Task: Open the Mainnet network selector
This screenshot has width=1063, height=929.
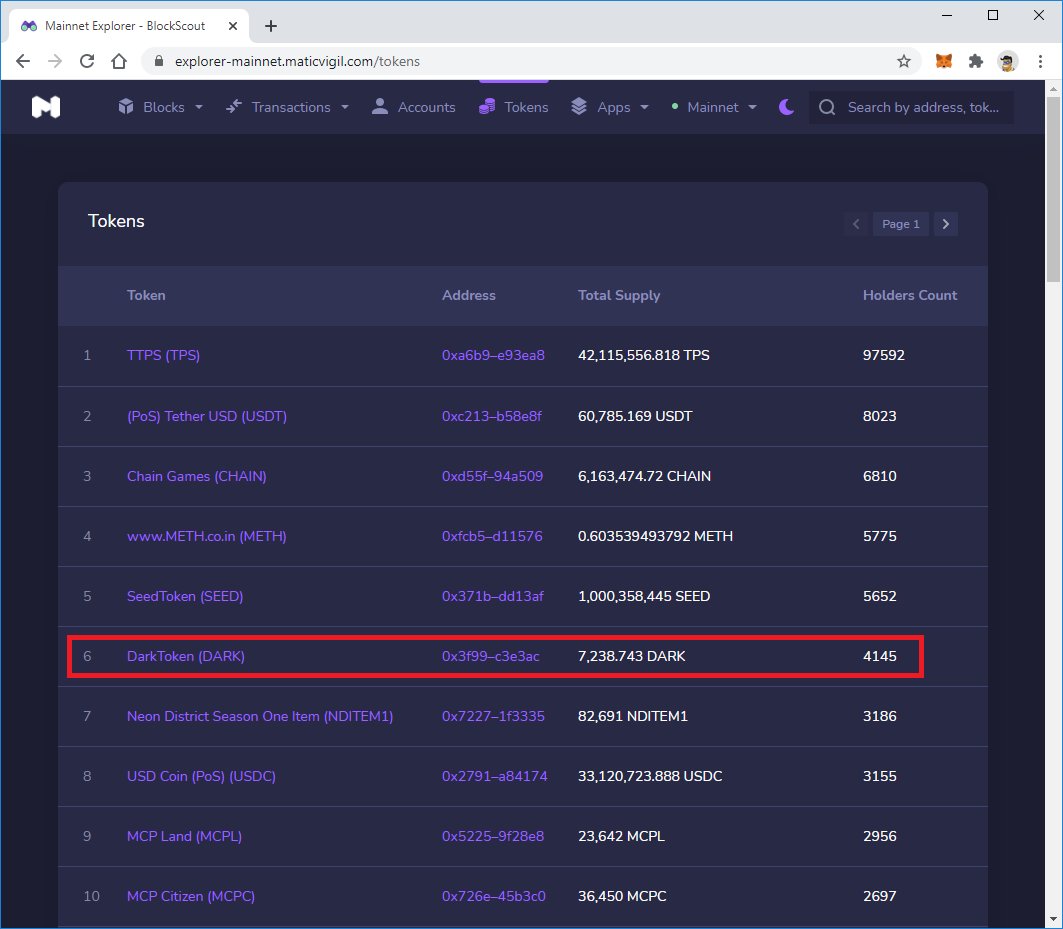Action: [713, 107]
